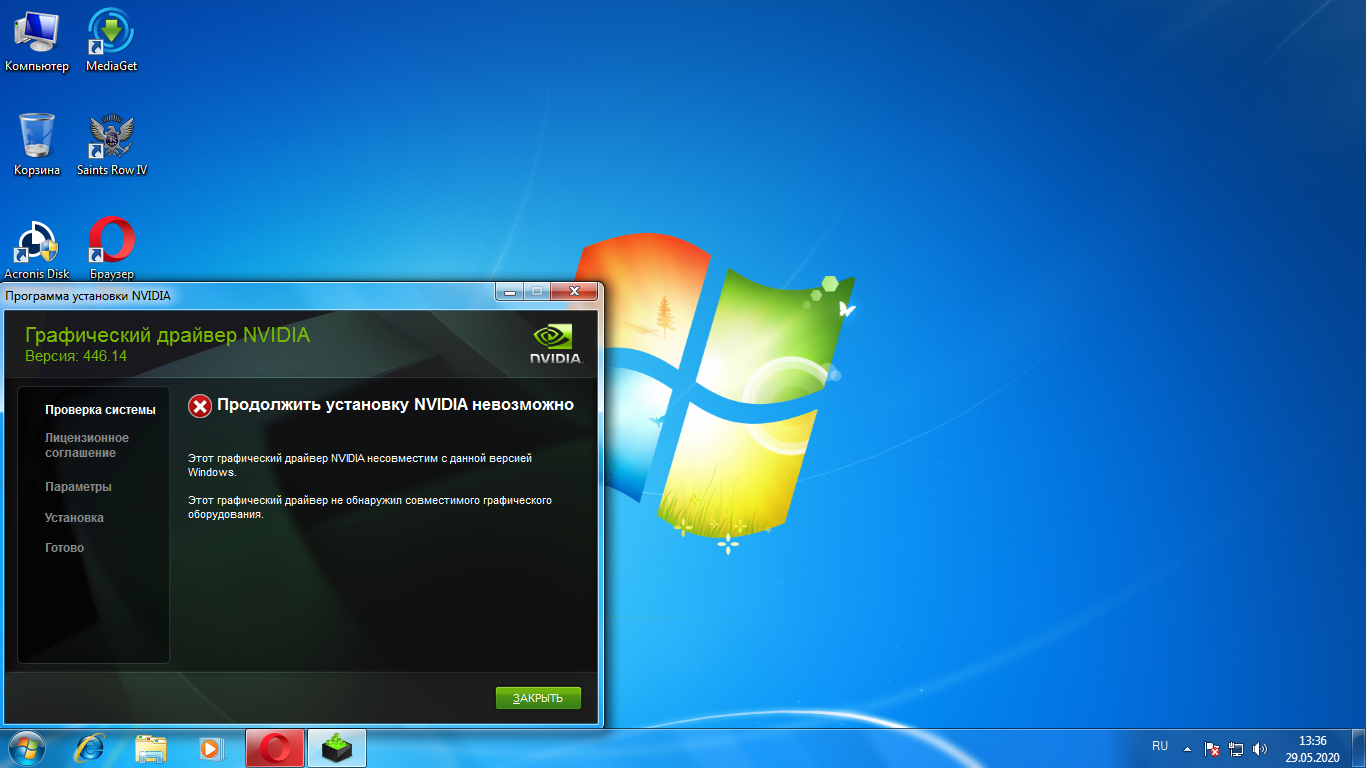Switch to Opera in the taskbar
Viewport: 1366px width, 768px height.
coord(275,748)
